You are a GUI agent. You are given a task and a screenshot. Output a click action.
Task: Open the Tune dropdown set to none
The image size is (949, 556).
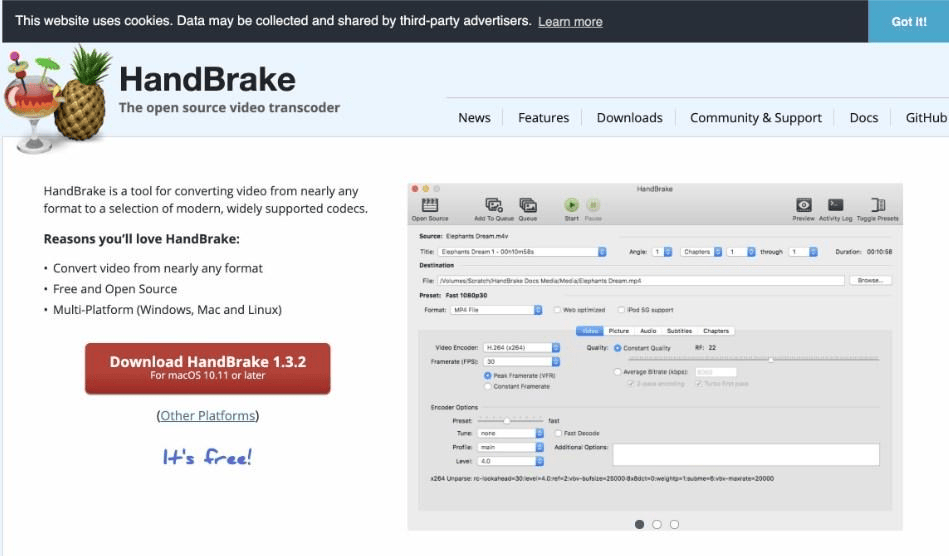511,433
